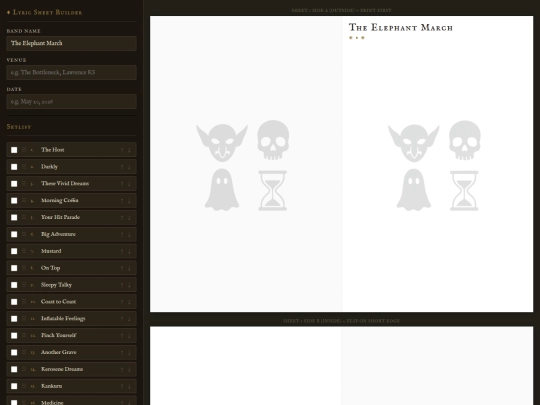540x405 pixels.
Task: Move Another Grave down
Action: (x=129, y=352)
